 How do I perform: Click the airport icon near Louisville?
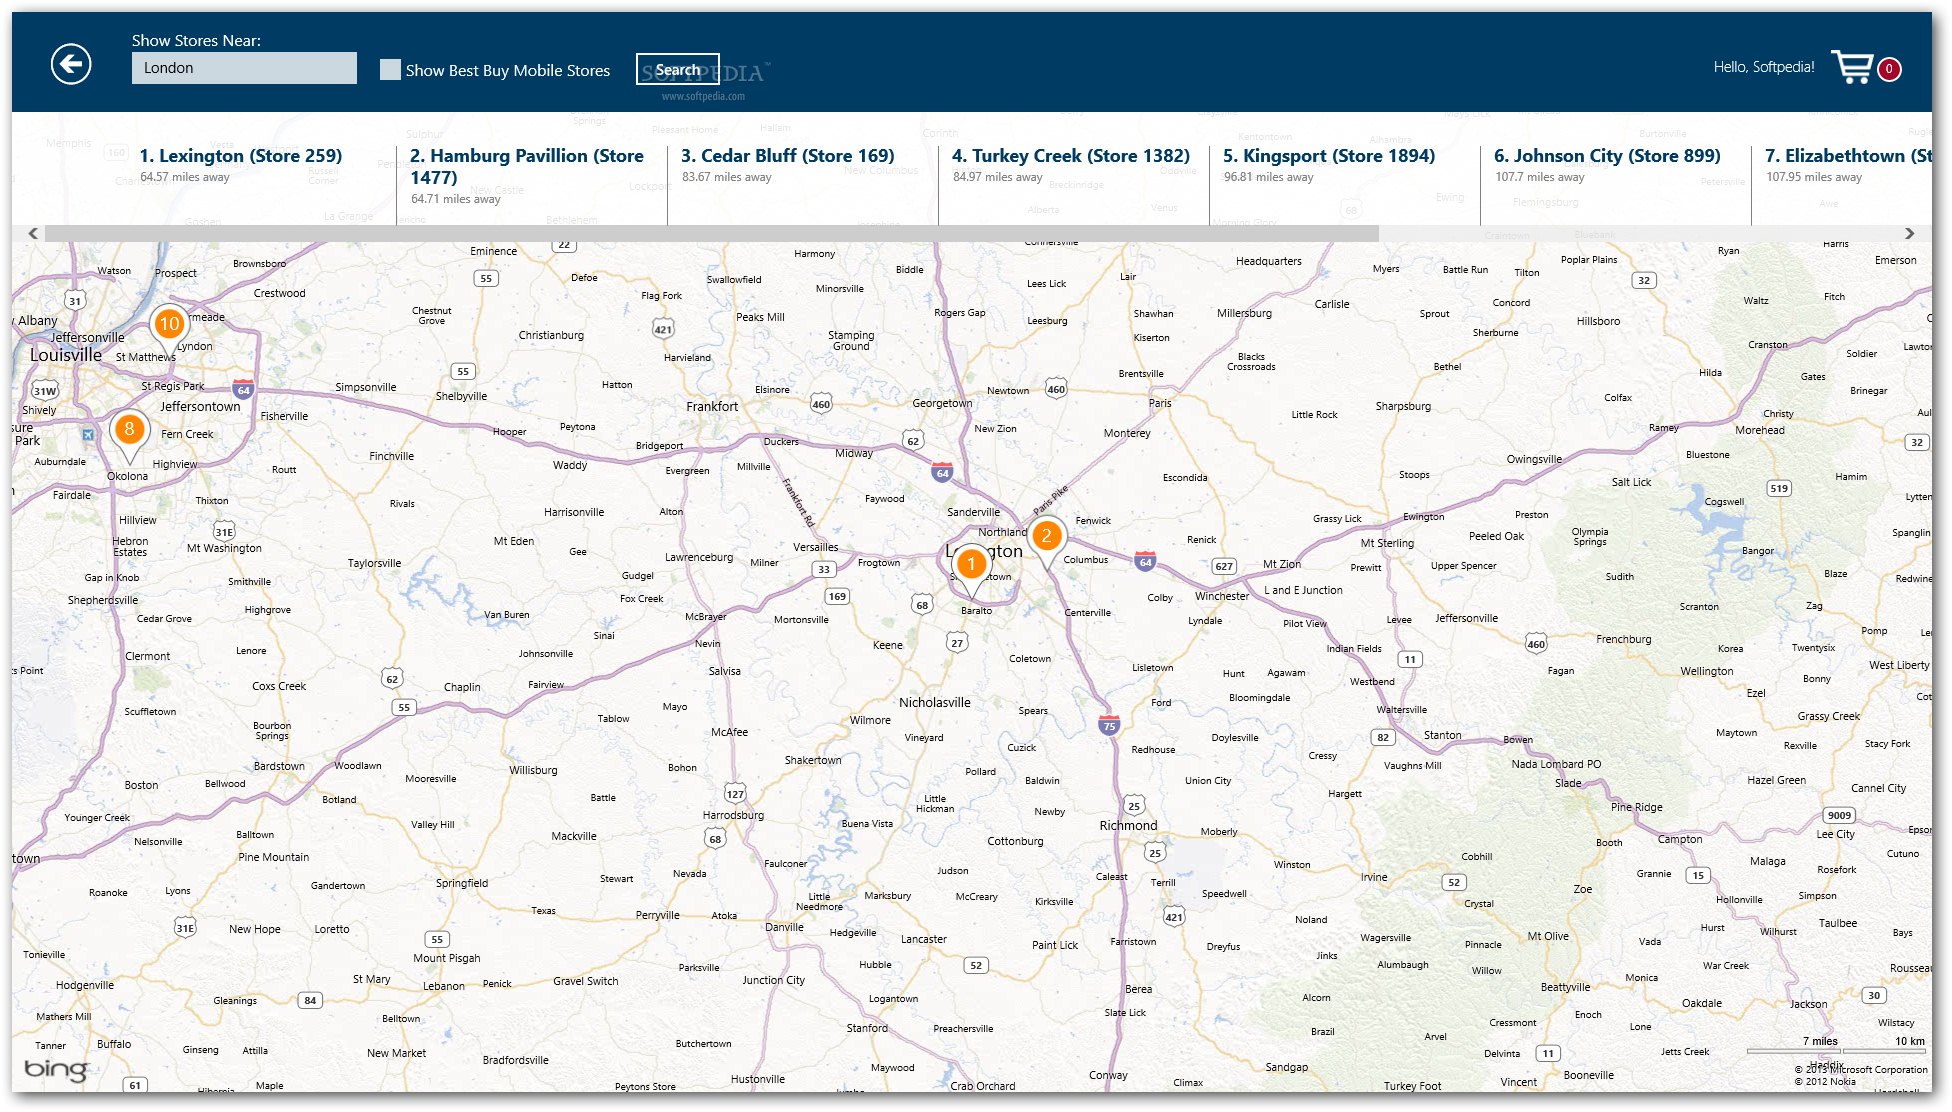pyautogui.click(x=88, y=434)
